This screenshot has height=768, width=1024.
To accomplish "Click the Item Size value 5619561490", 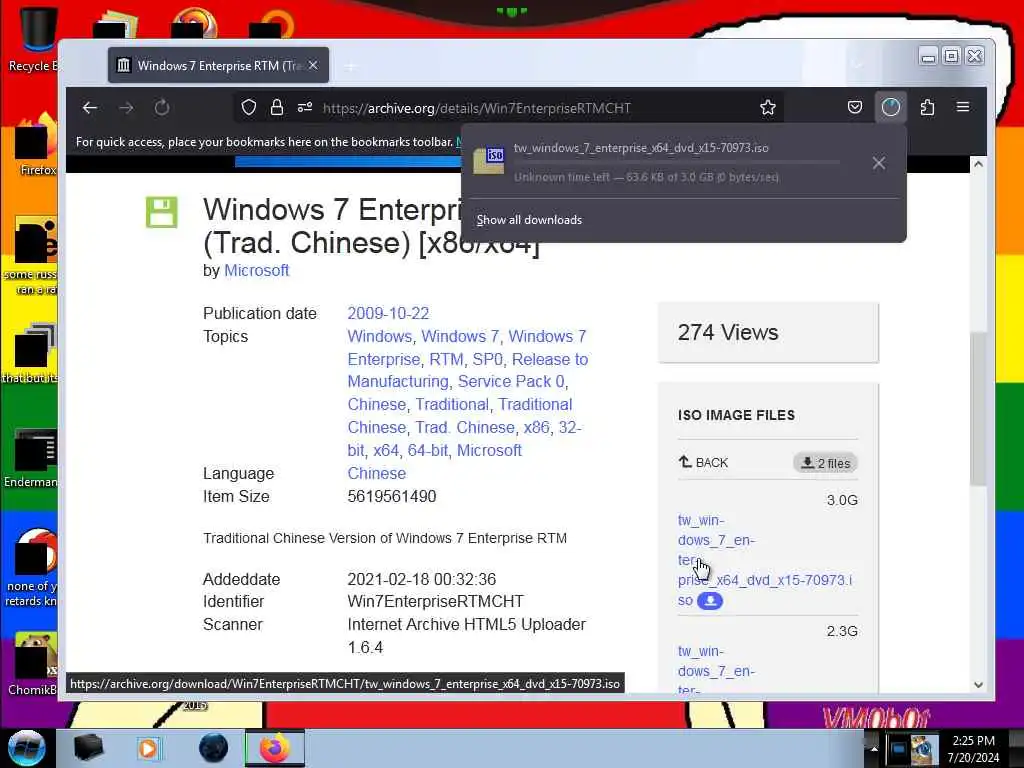I will (x=392, y=496).
